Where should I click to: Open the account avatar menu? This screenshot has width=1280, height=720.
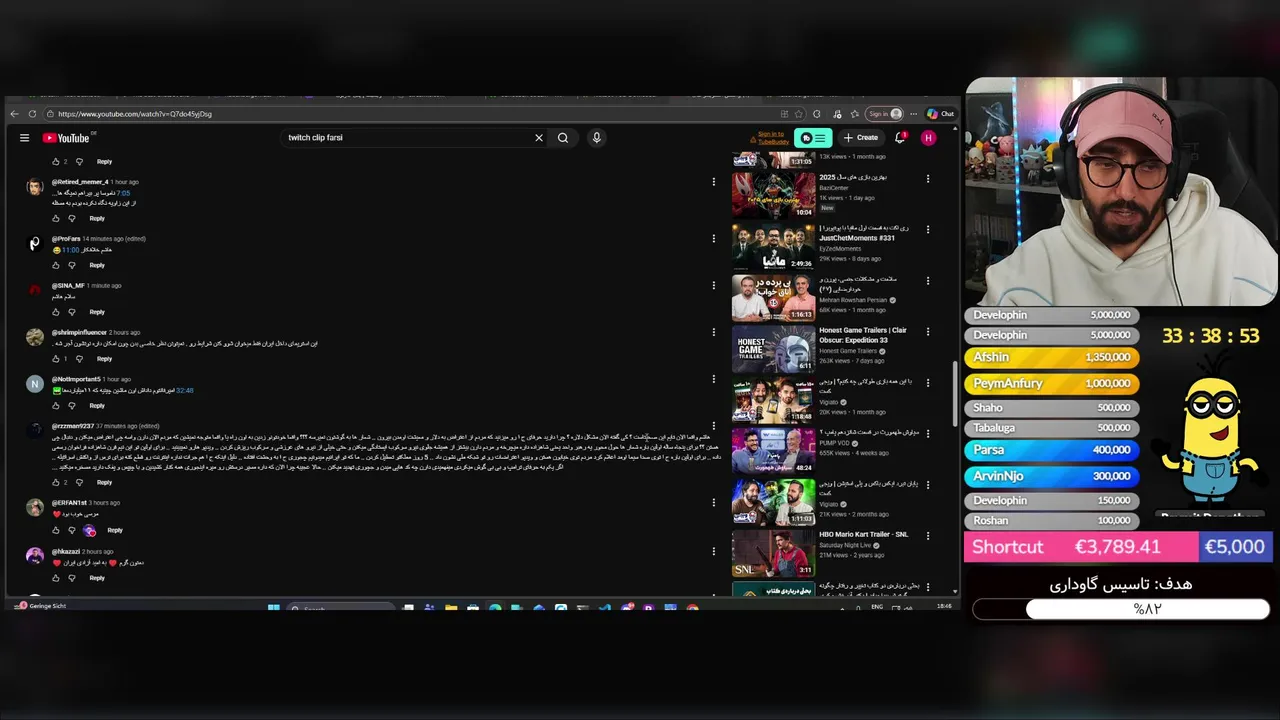928,138
